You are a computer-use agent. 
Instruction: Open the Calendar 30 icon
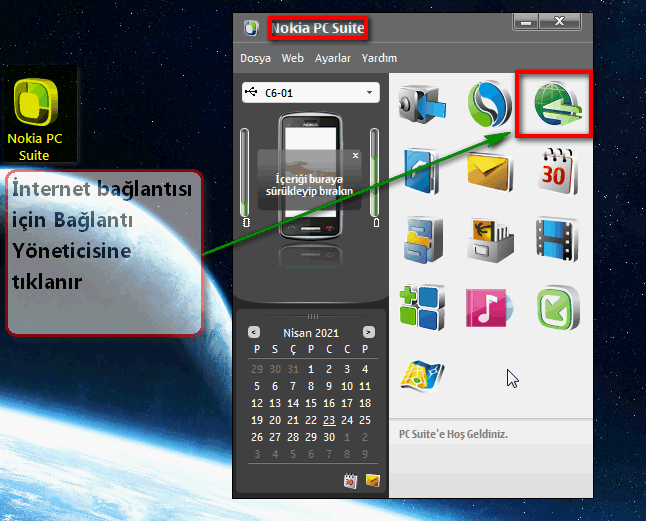[557, 171]
